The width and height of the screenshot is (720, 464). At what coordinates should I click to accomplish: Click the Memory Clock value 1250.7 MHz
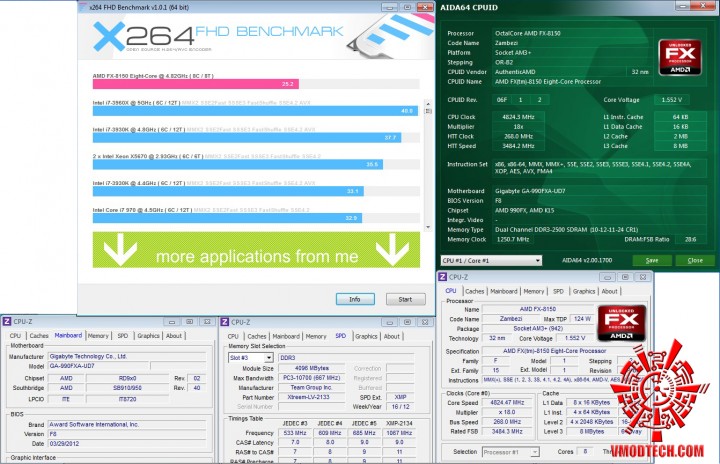click(x=513, y=239)
